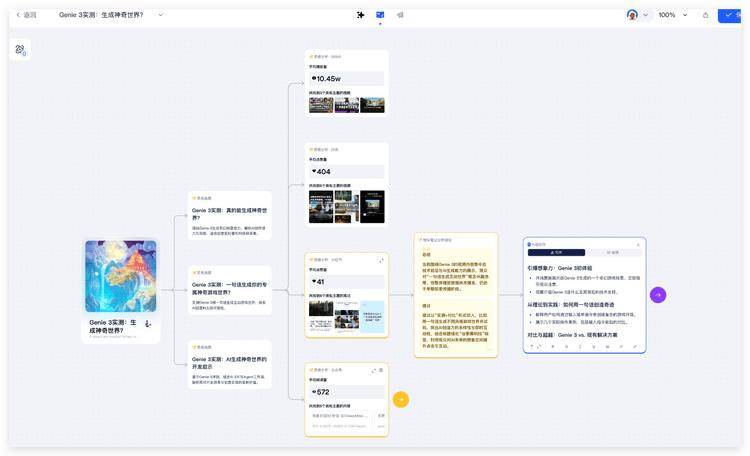Click the megaphone publish icon

pyautogui.click(x=400, y=15)
